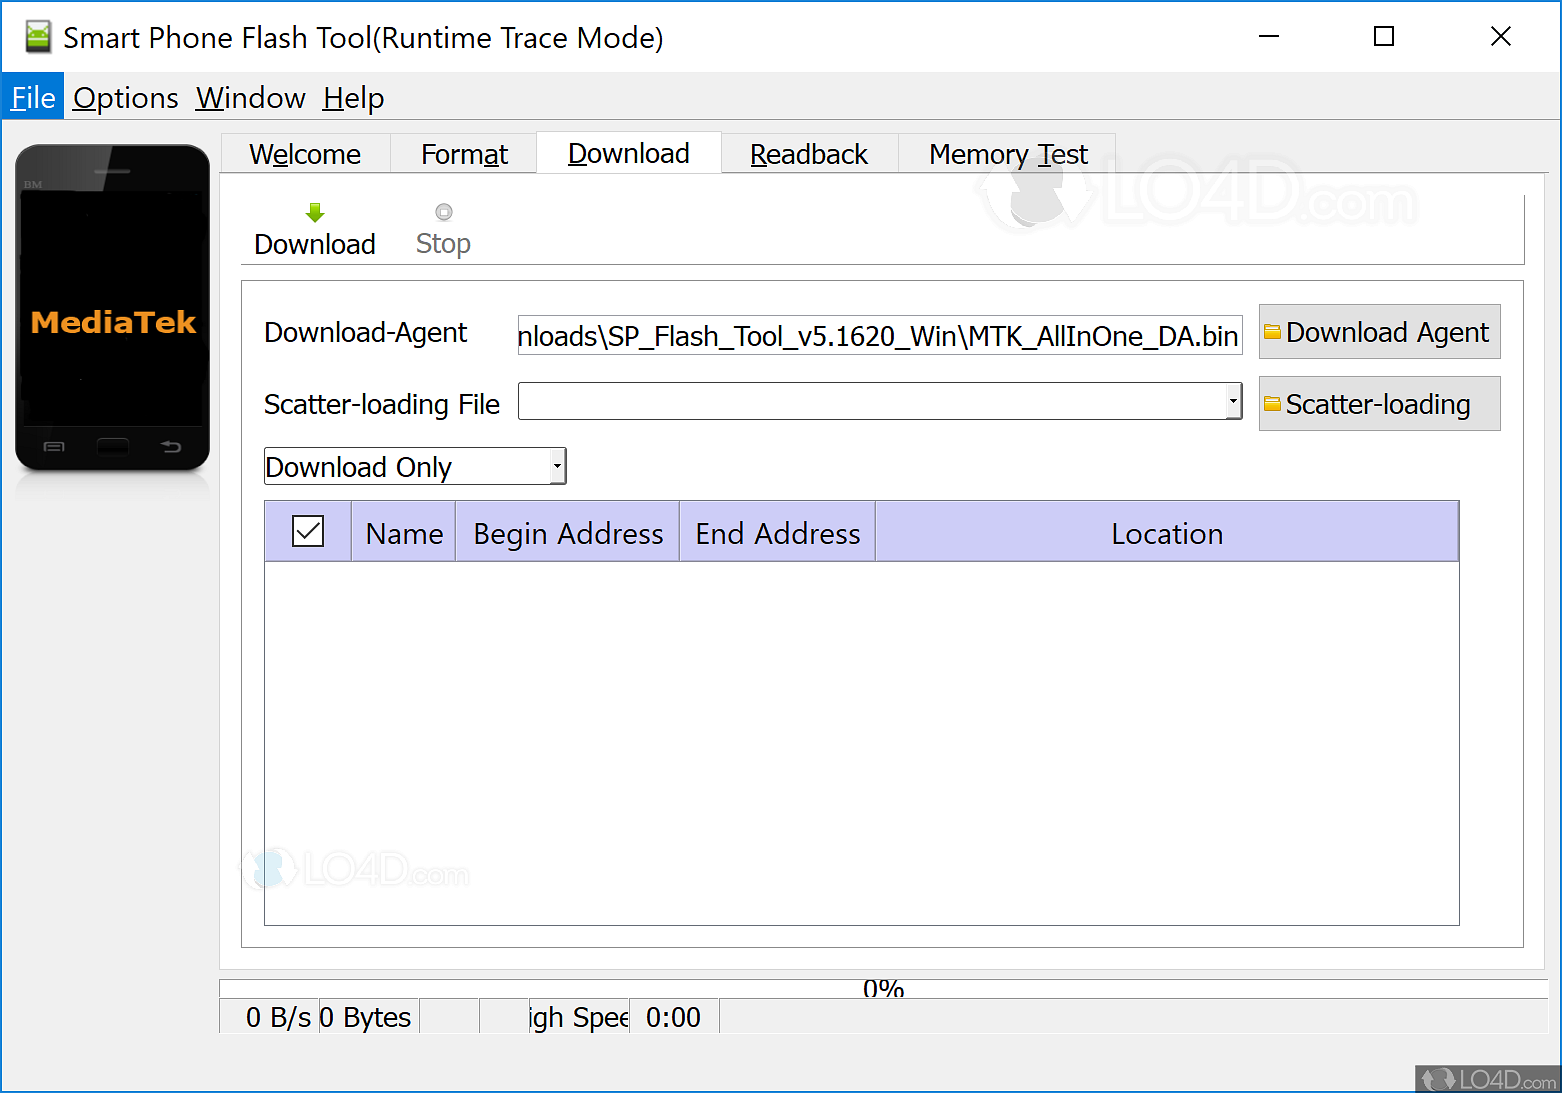Click the Location column header

(x=1167, y=533)
